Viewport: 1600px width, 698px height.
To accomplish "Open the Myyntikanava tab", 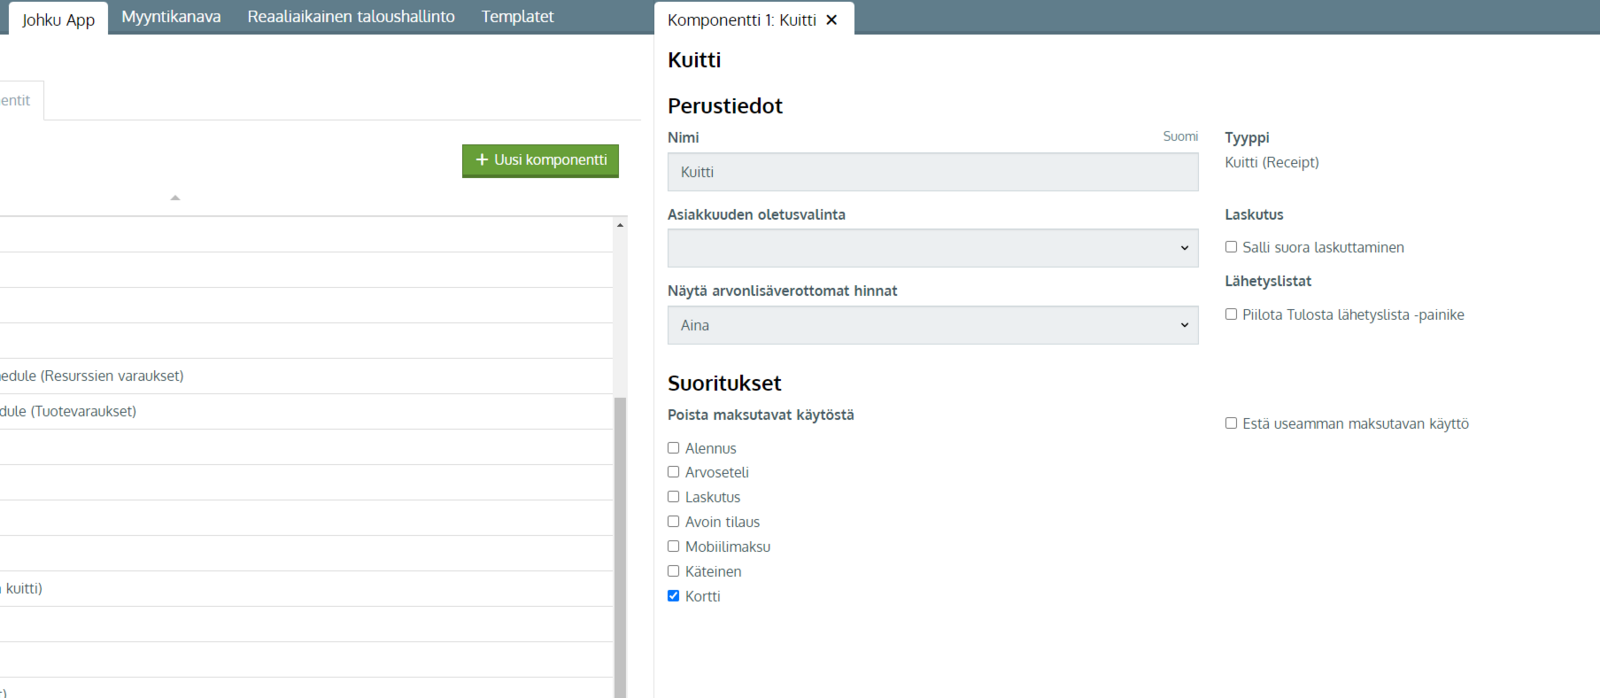I will [x=171, y=17].
